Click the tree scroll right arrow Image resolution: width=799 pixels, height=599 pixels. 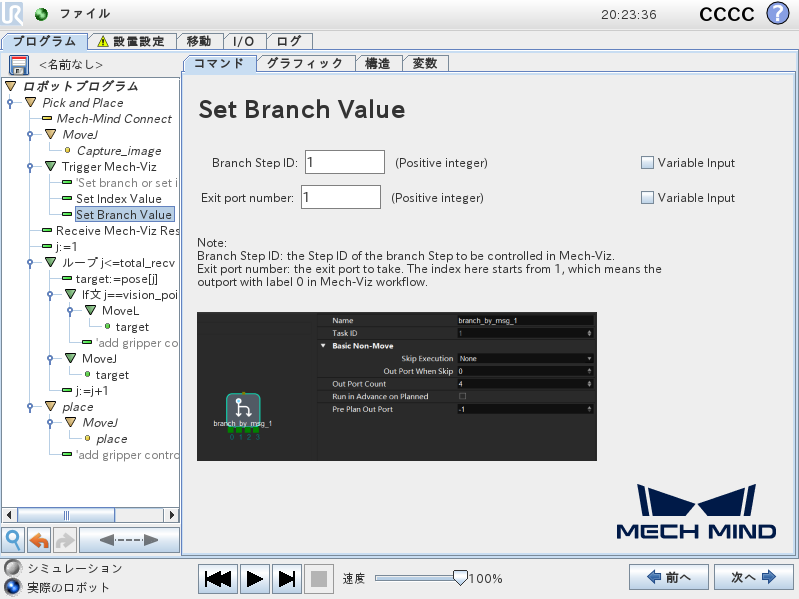coord(172,515)
